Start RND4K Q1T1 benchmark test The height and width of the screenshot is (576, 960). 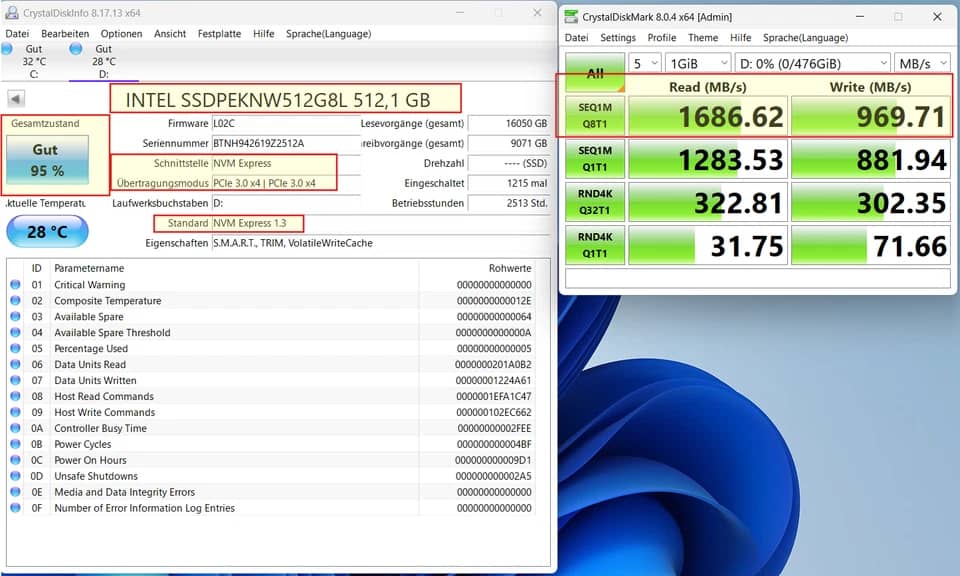click(x=594, y=245)
